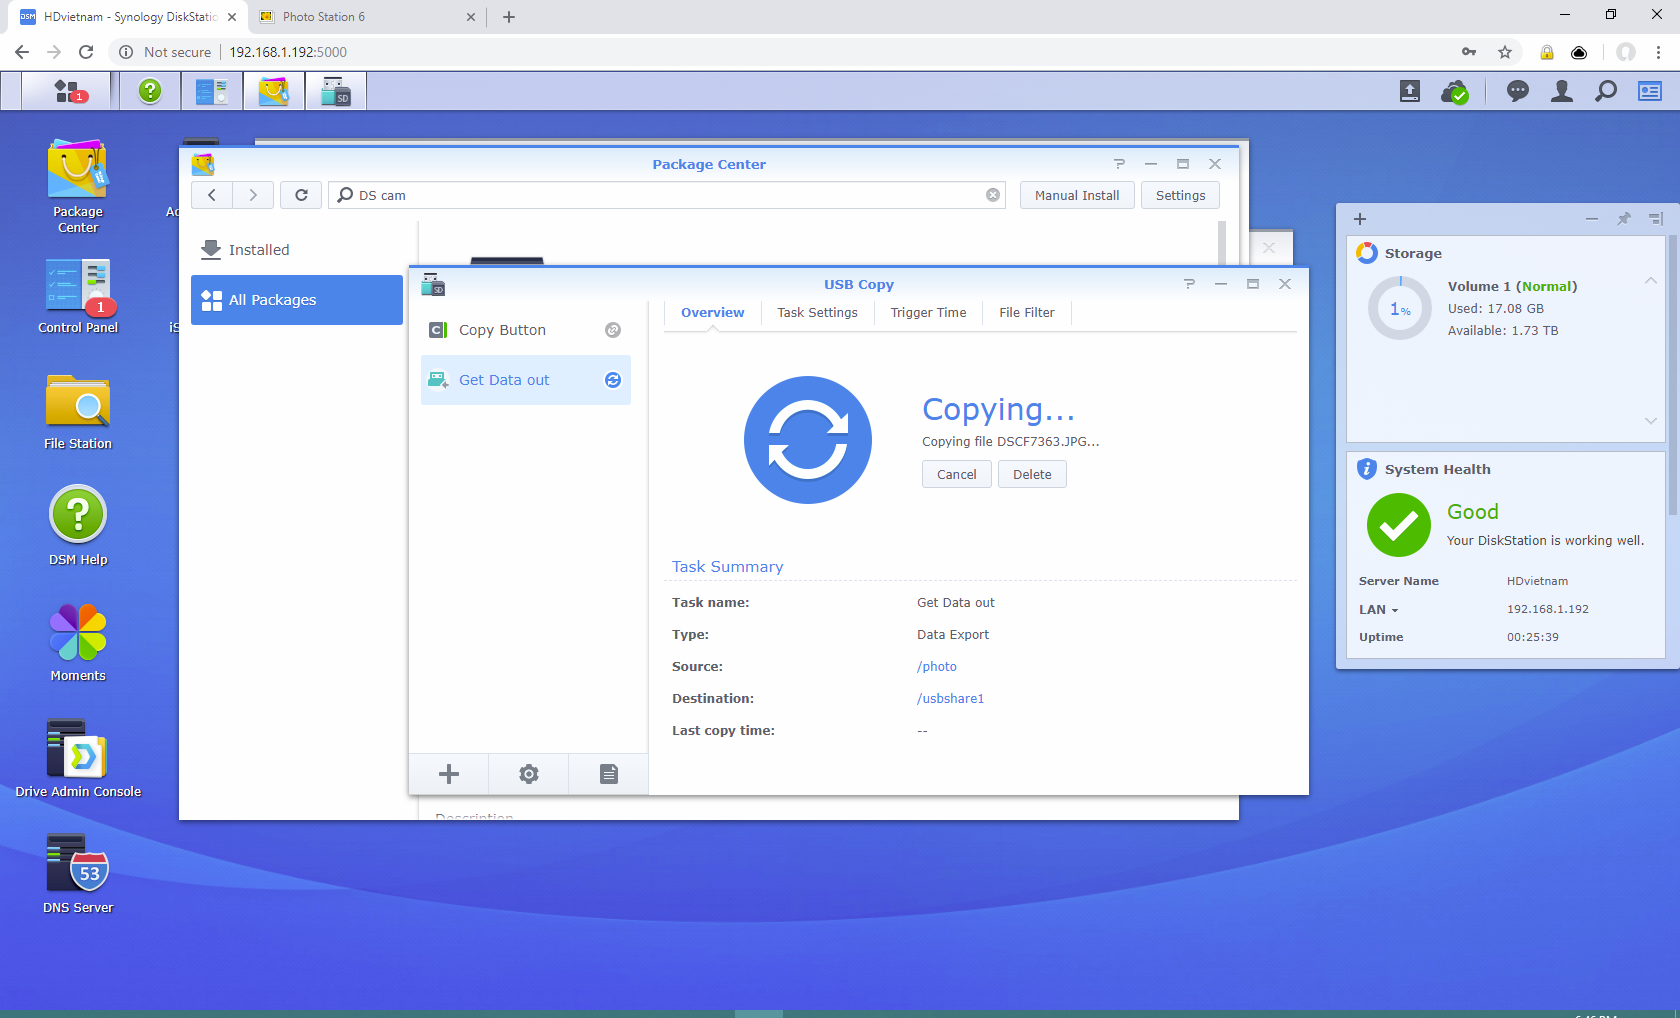
Task: Go forward in Package Center
Action: (253, 195)
